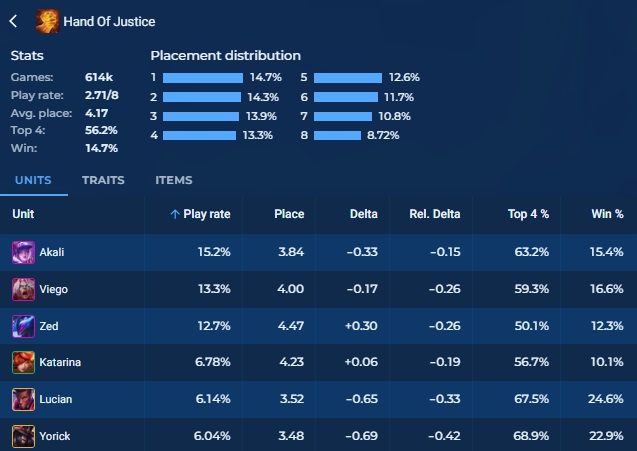Open Akali's champion portrait icon
Screen dimensions: 637x451
23,252
